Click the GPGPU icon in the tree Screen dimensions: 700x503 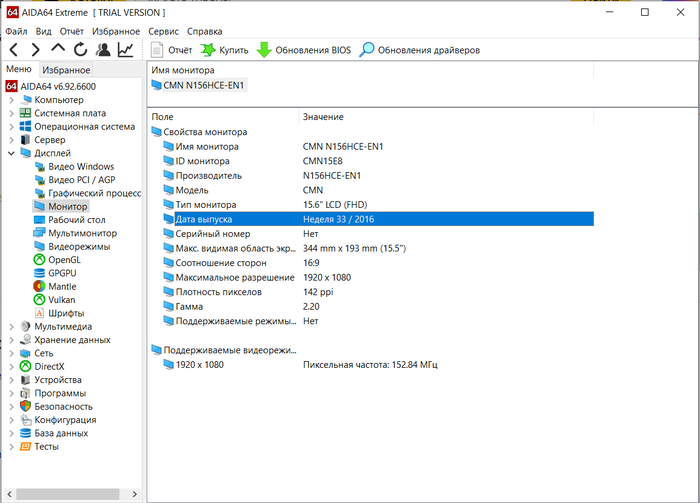pos(39,273)
